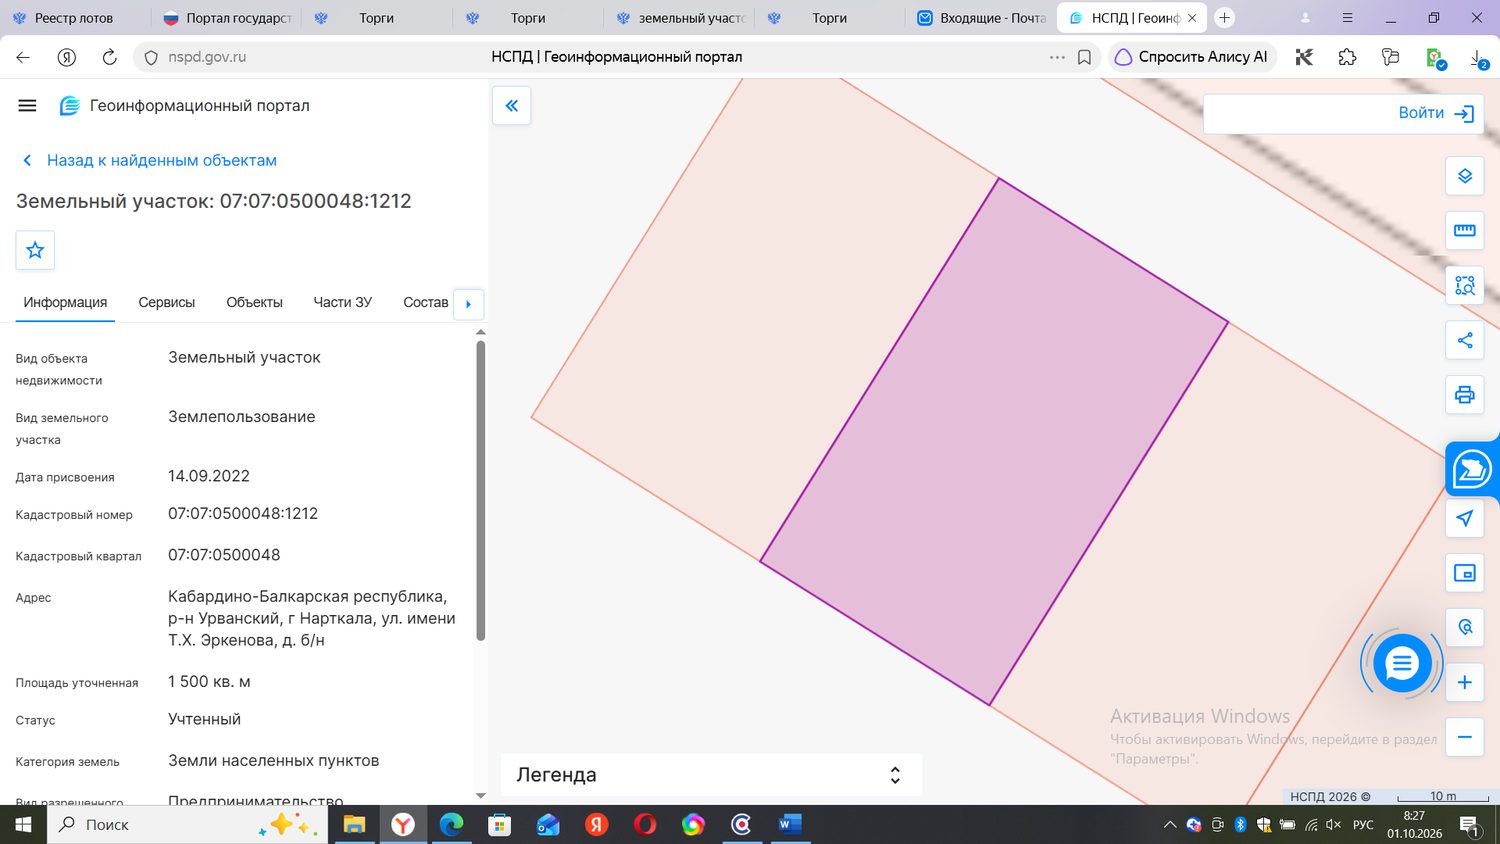Open the Части ЗУ tab
This screenshot has width=1500, height=844.
(342, 302)
